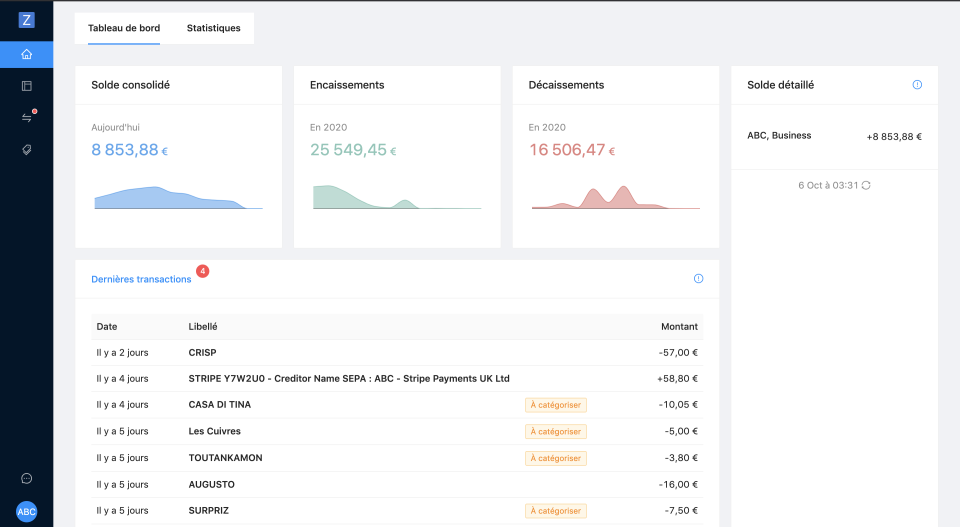The width and height of the screenshot is (960, 527).
Task: Click À catégoriser on the CASA DI TINA row
Action: pos(556,405)
